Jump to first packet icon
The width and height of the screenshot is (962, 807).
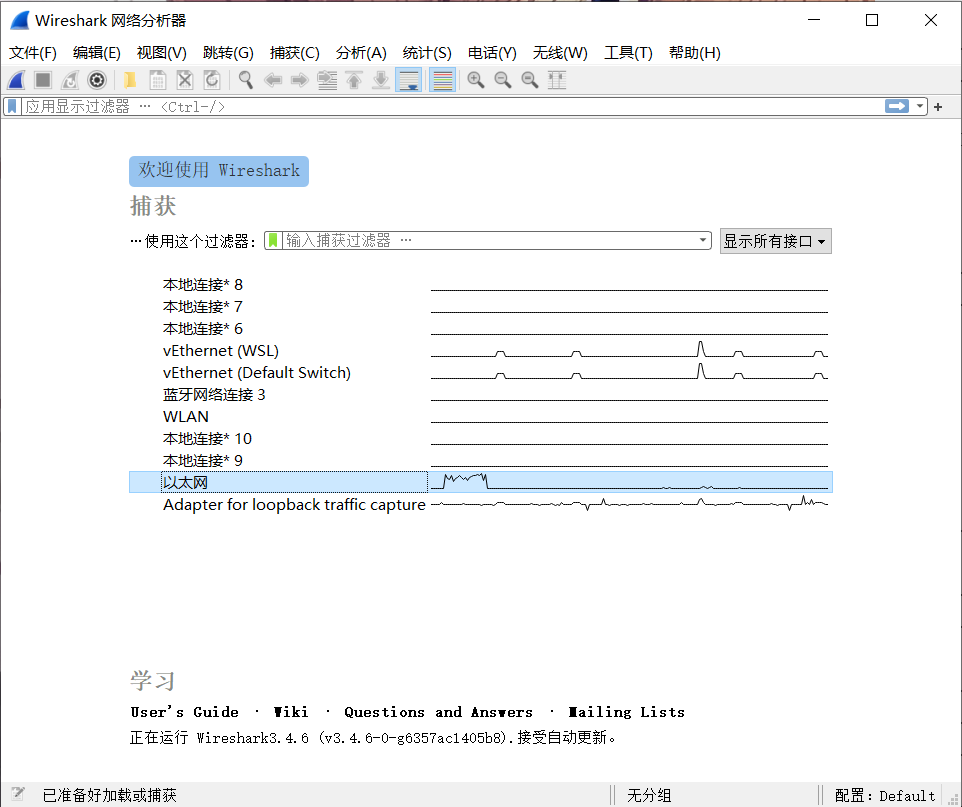click(354, 80)
